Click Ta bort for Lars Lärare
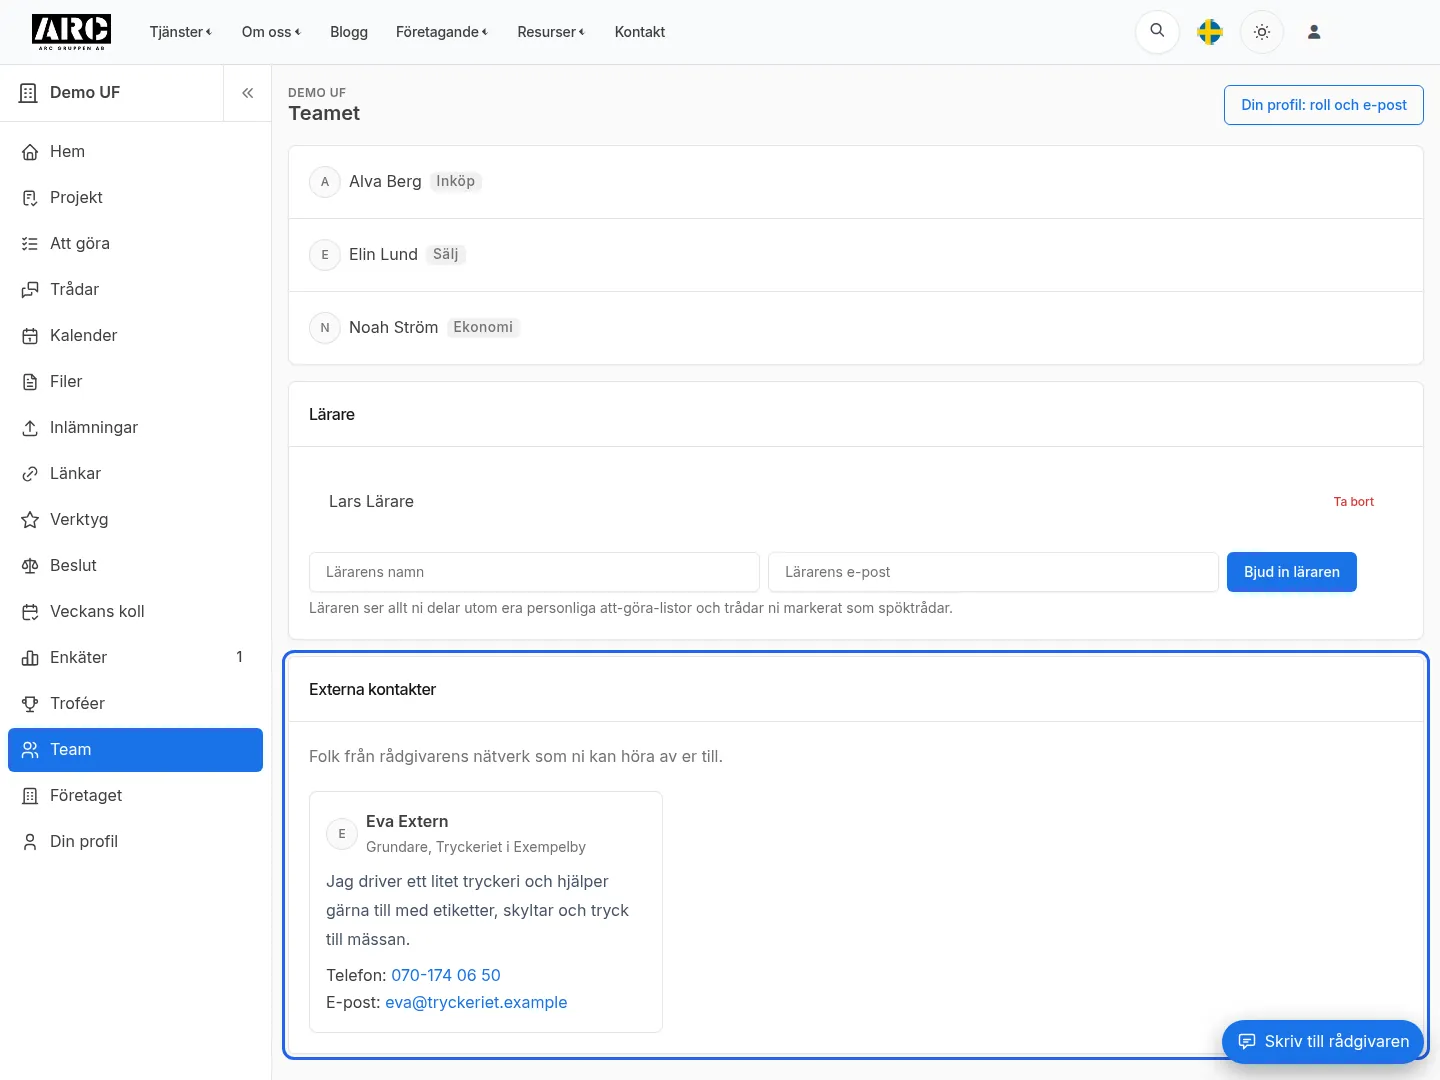This screenshot has height=1080, width=1440. [1354, 502]
